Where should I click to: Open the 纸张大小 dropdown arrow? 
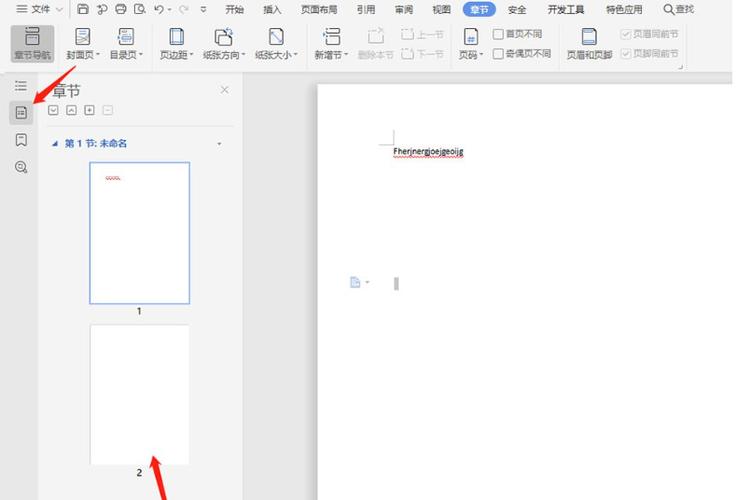(296, 55)
